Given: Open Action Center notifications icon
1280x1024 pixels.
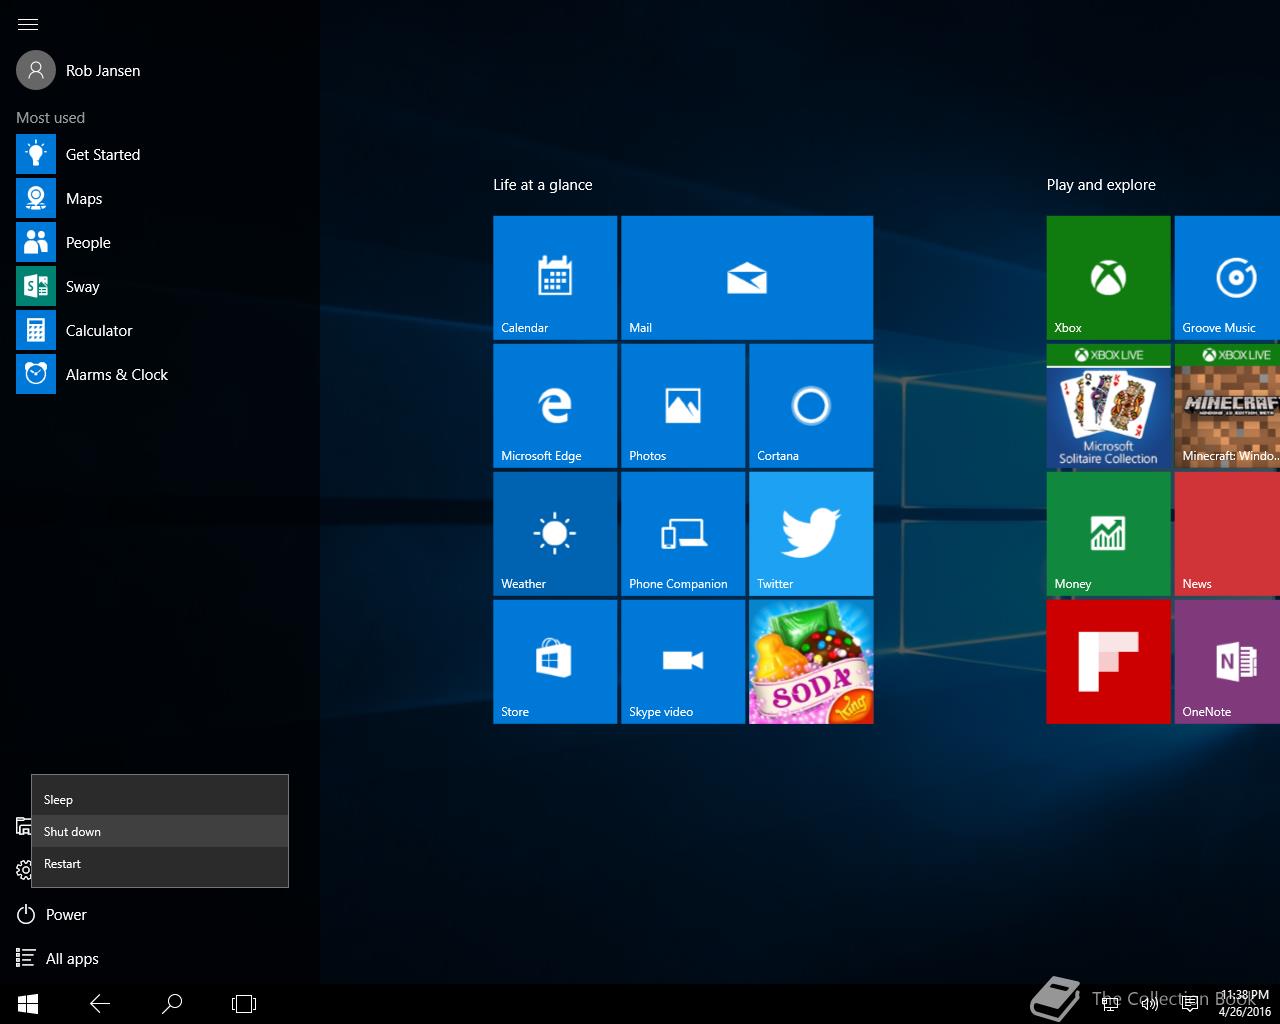Looking at the screenshot, I should [x=1190, y=1004].
